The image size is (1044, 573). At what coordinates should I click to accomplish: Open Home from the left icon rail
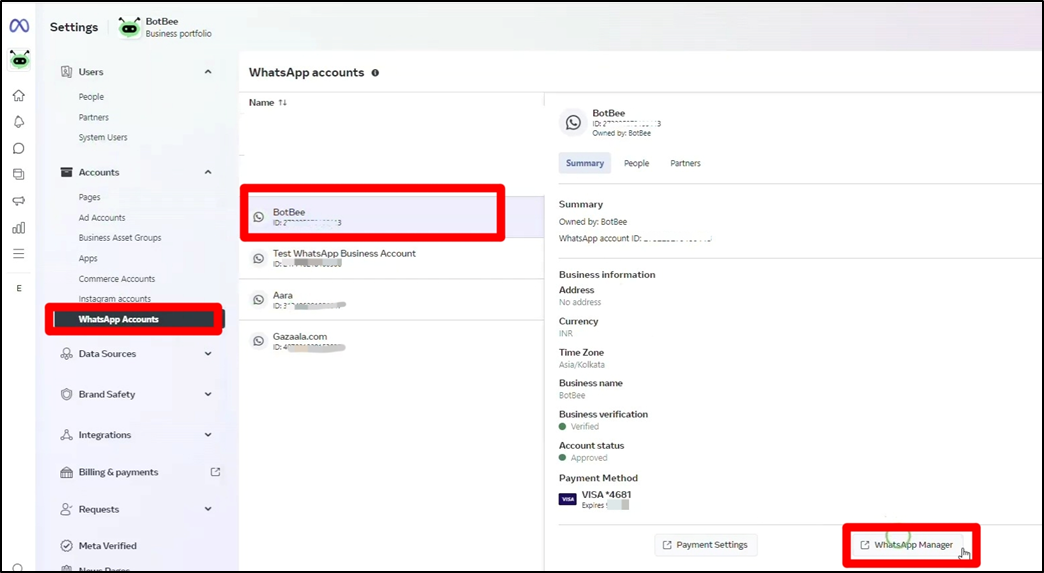[19, 96]
